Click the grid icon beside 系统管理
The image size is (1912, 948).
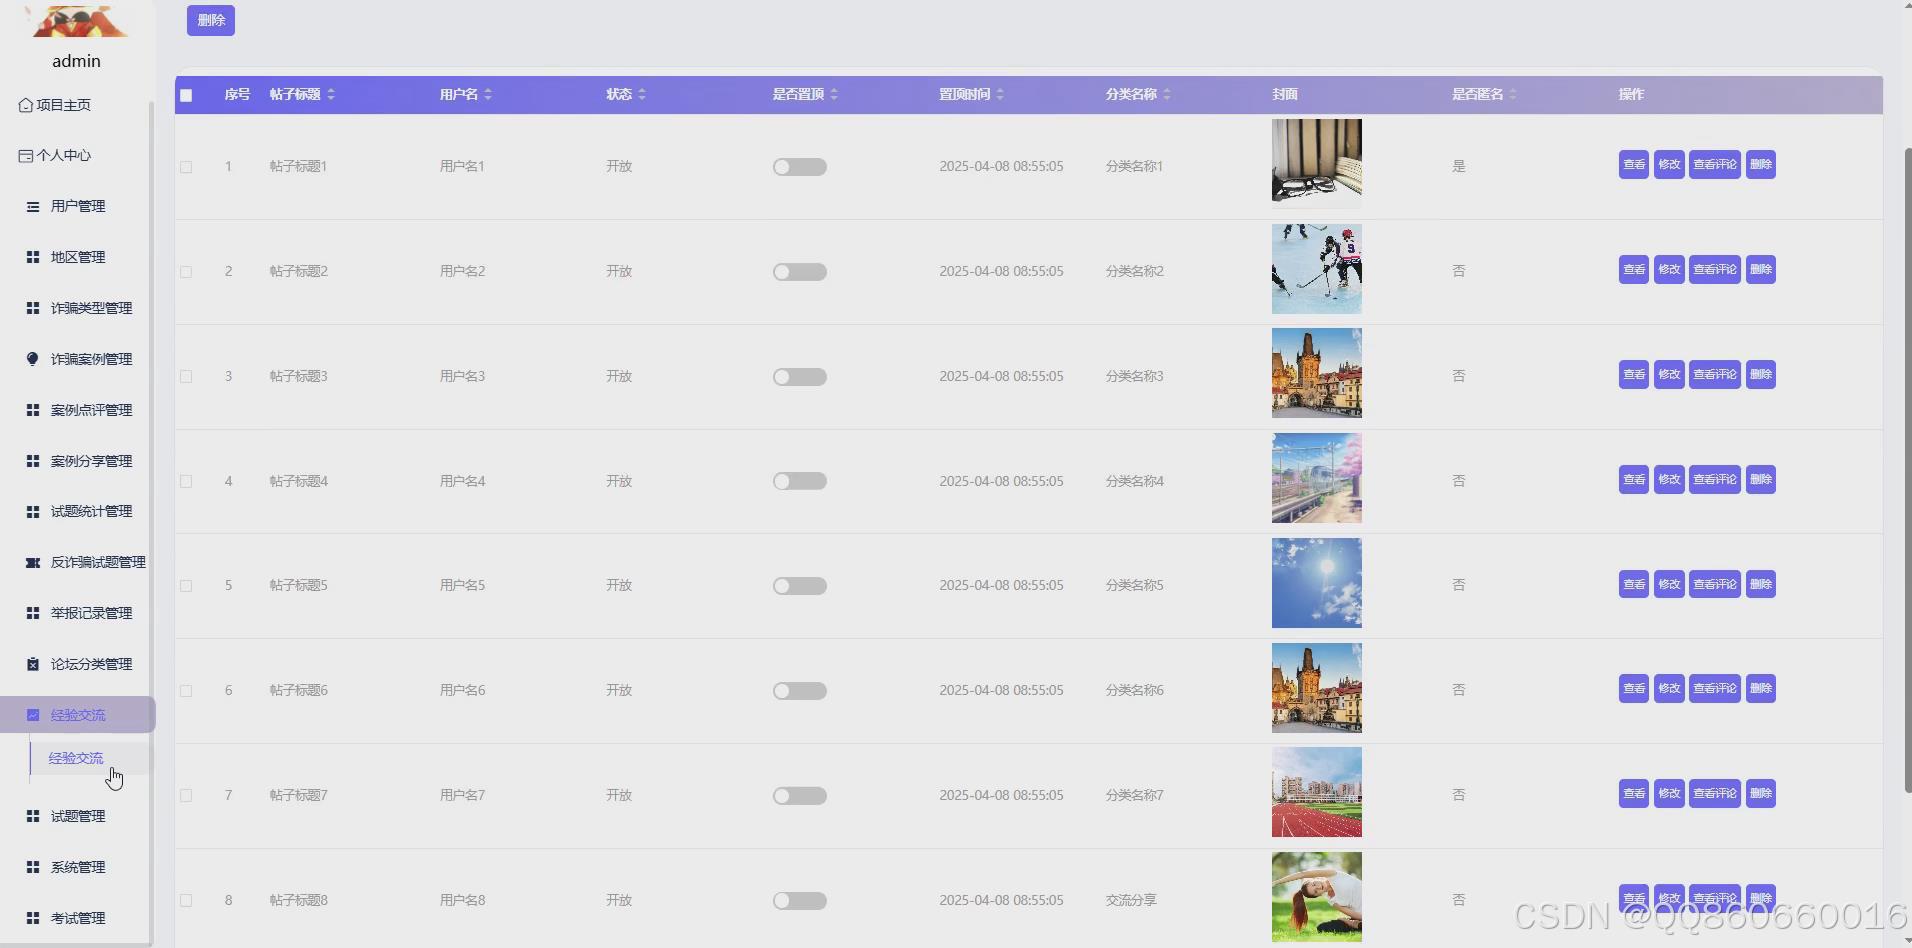click(x=33, y=867)
